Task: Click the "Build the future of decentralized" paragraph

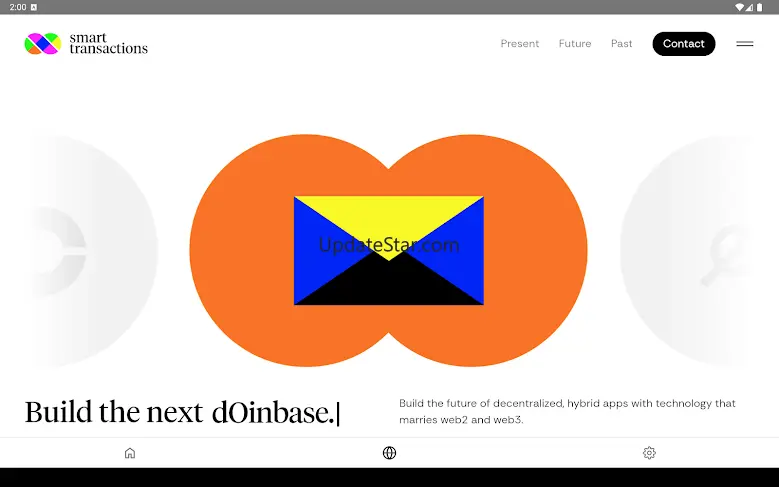Action: click(567, 411)
